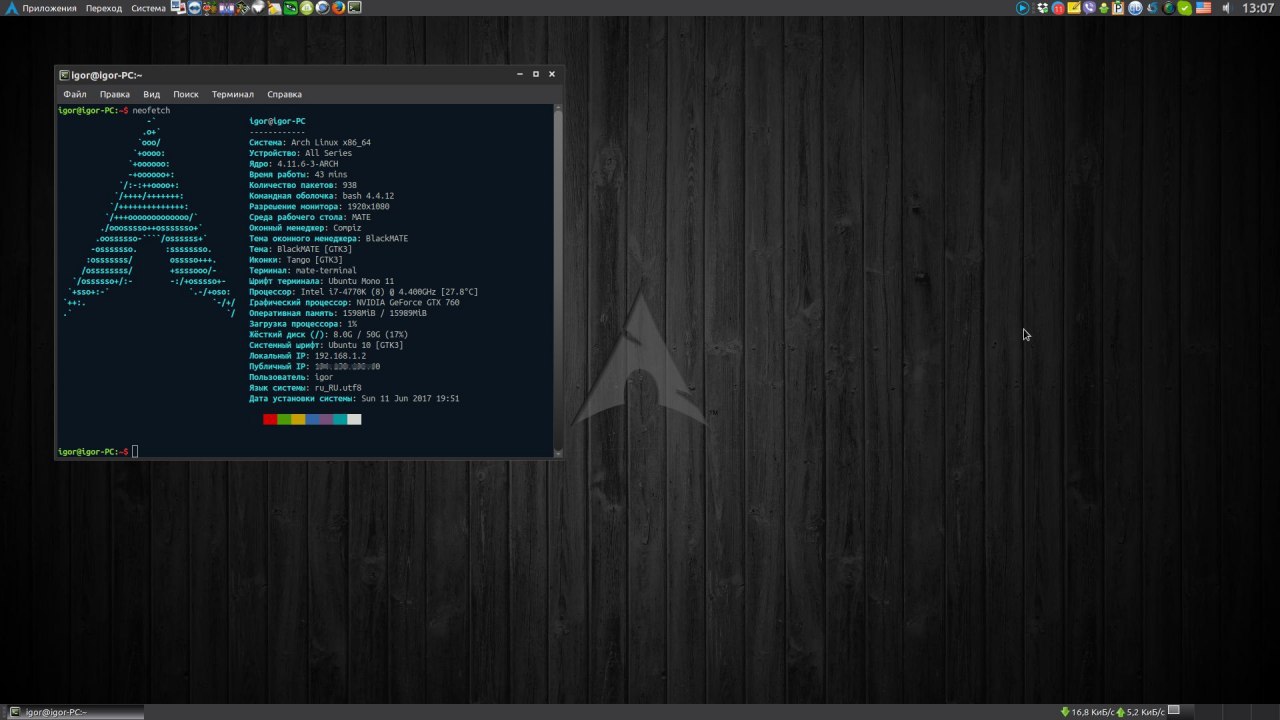Open the qBittorrent tray icon

tap(1135, 8)
